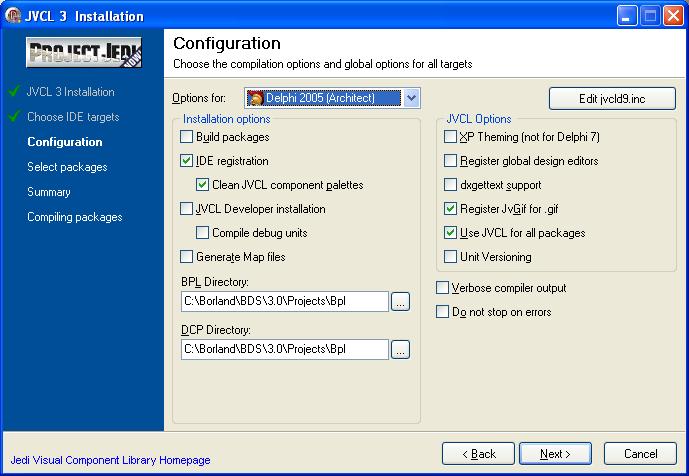Enable the Build packages checkbox
The height and width of the screenshot is (476, 689).
pyautogui.click(x=187, y=137)
